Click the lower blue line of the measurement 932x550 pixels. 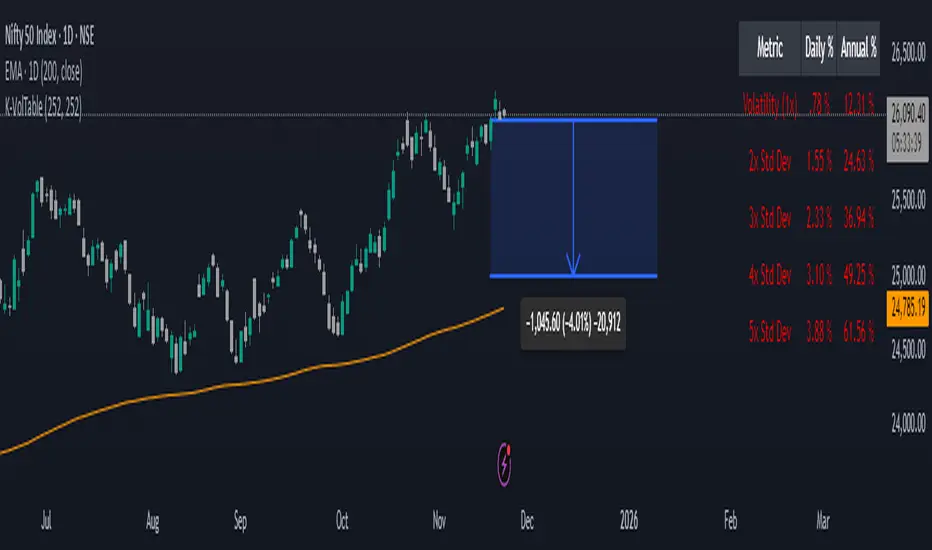(x=620, y=275)
